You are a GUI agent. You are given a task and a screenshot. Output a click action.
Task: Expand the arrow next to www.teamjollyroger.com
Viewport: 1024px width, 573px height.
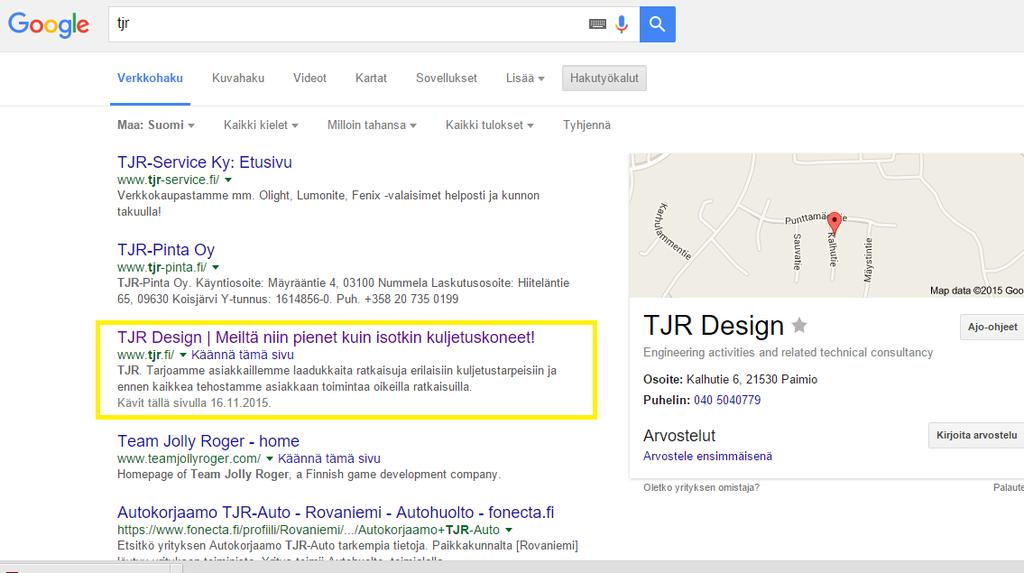[x=269, y=459]
